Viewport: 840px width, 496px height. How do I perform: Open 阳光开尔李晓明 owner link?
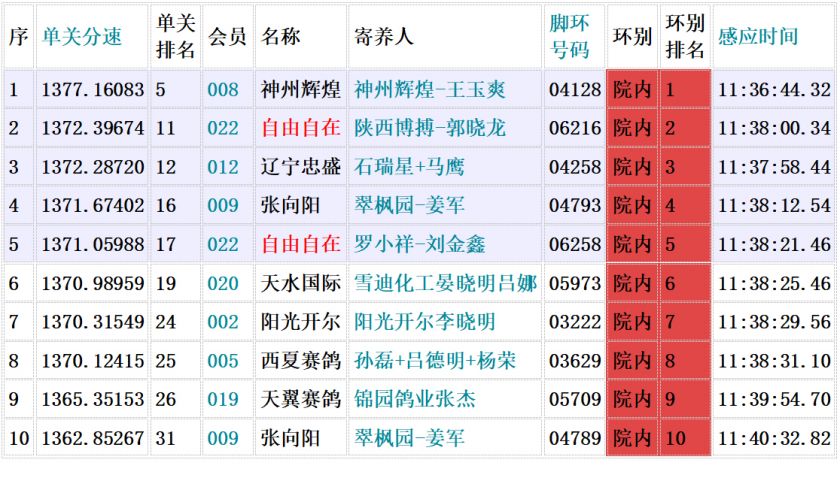point(424,321)
